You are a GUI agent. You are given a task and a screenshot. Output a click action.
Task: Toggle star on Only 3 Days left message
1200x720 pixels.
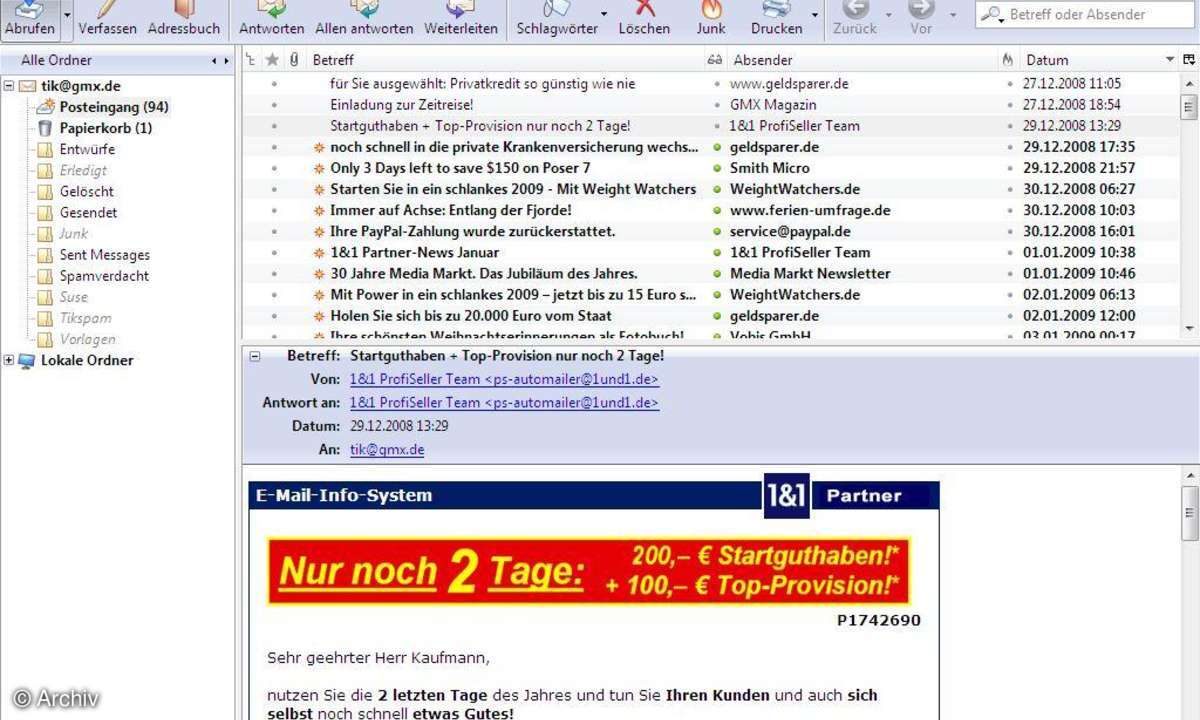[273, 168]
